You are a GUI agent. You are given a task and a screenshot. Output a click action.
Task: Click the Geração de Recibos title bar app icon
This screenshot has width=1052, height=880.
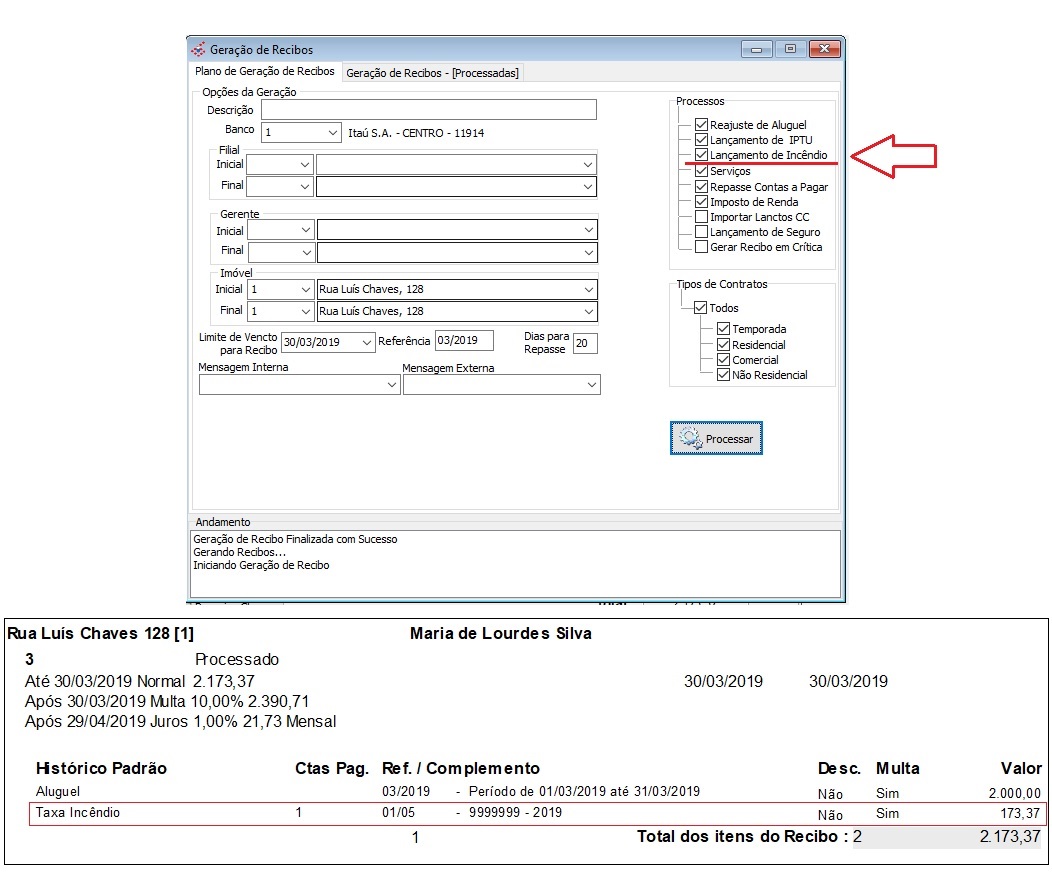click(198, 50)
